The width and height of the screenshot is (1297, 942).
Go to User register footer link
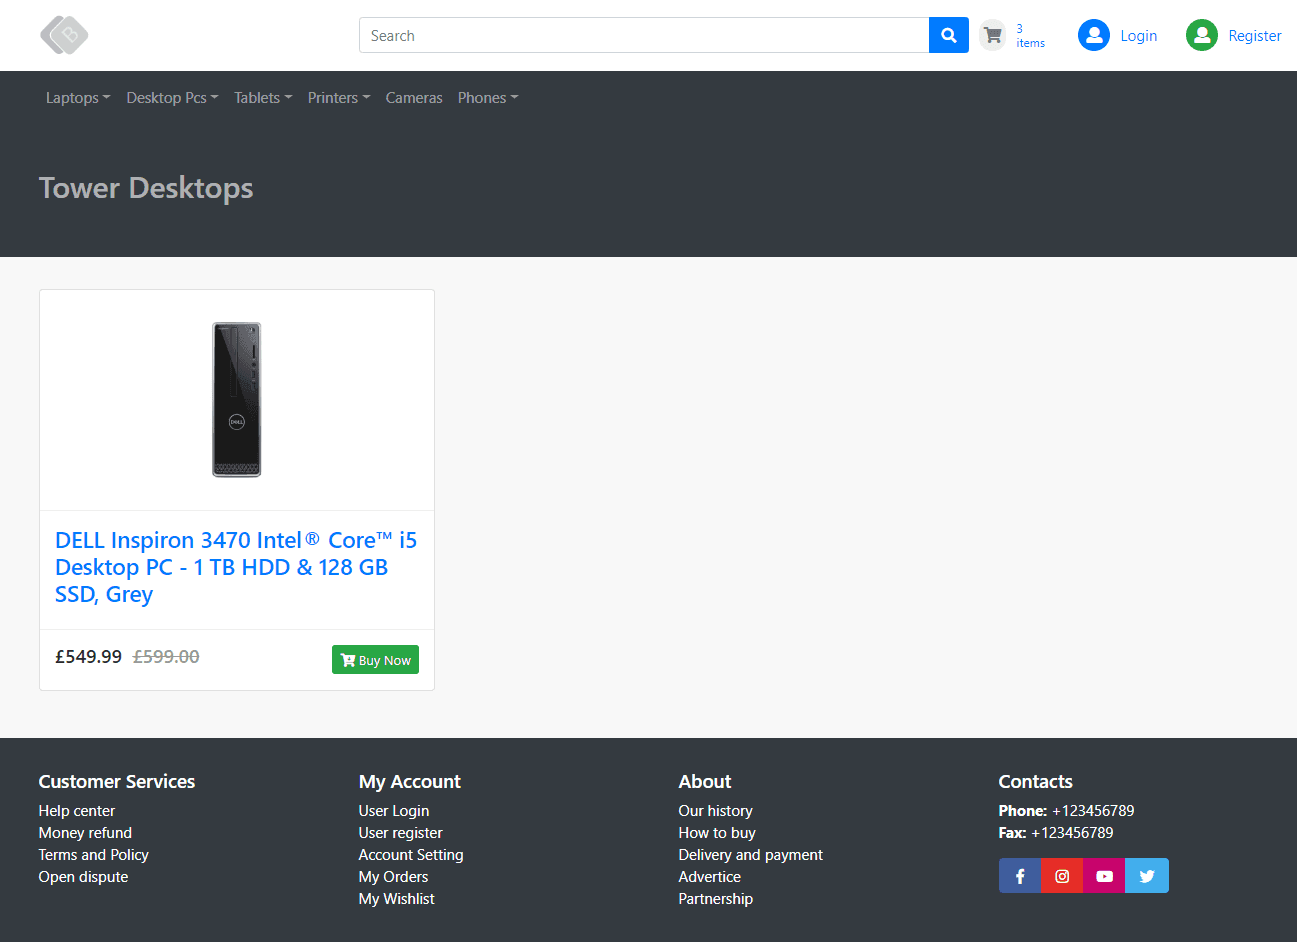pyautogui.click(x=401, y=833)
